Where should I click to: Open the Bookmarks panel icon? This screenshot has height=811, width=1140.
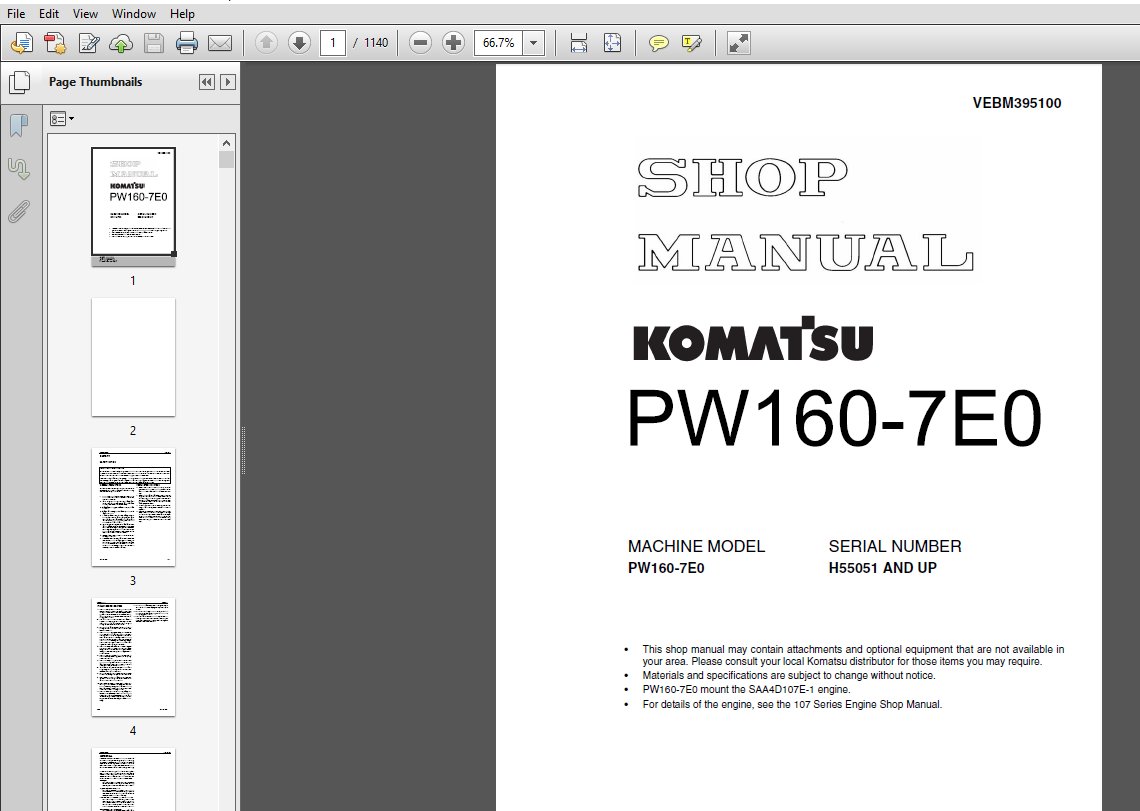pos(19,126)
